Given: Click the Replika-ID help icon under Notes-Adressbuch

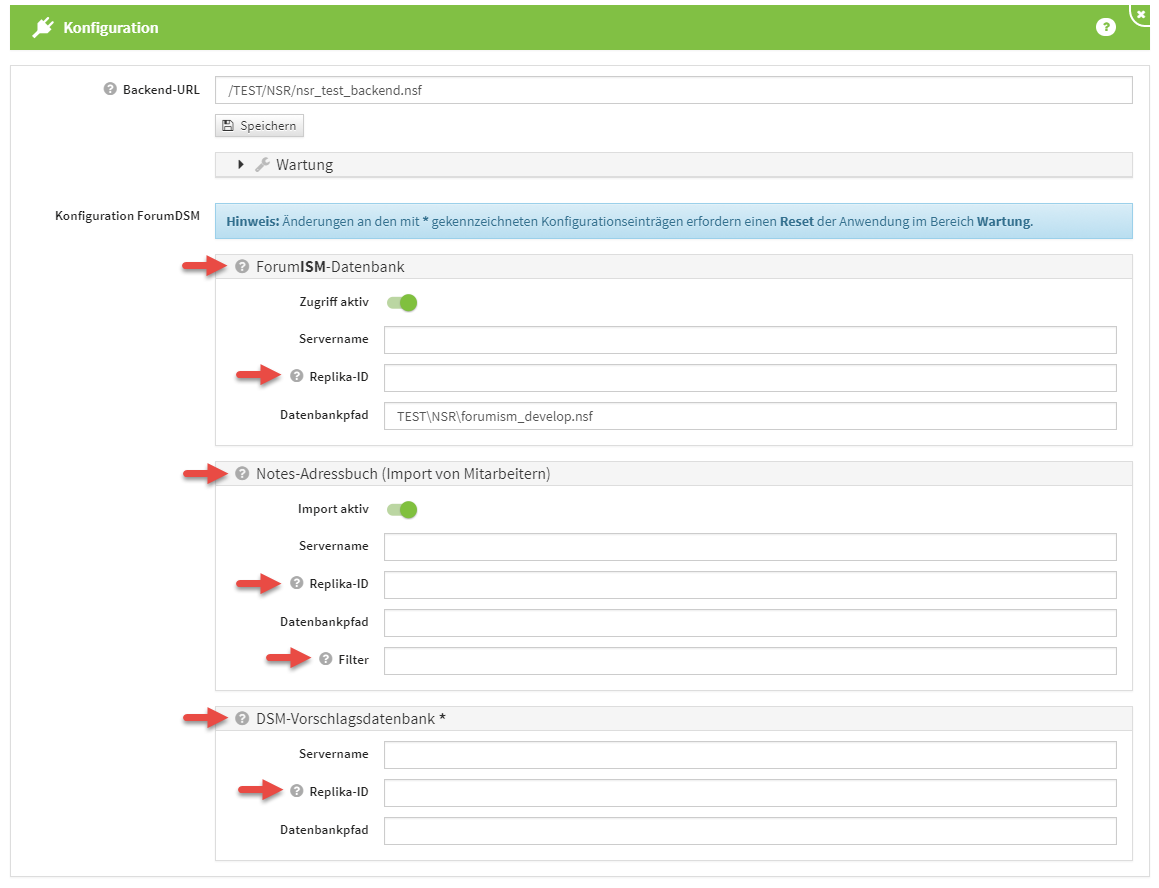Looking at the screenshot, I should pos(296,583).
